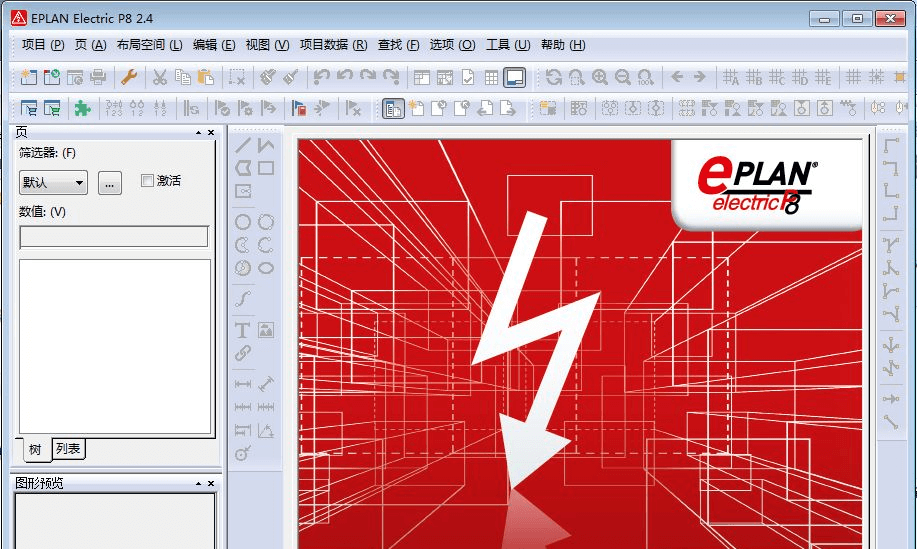Select the Circle drawing tool
This screenshot has height=549, width=917.
(x=243, y=222)
